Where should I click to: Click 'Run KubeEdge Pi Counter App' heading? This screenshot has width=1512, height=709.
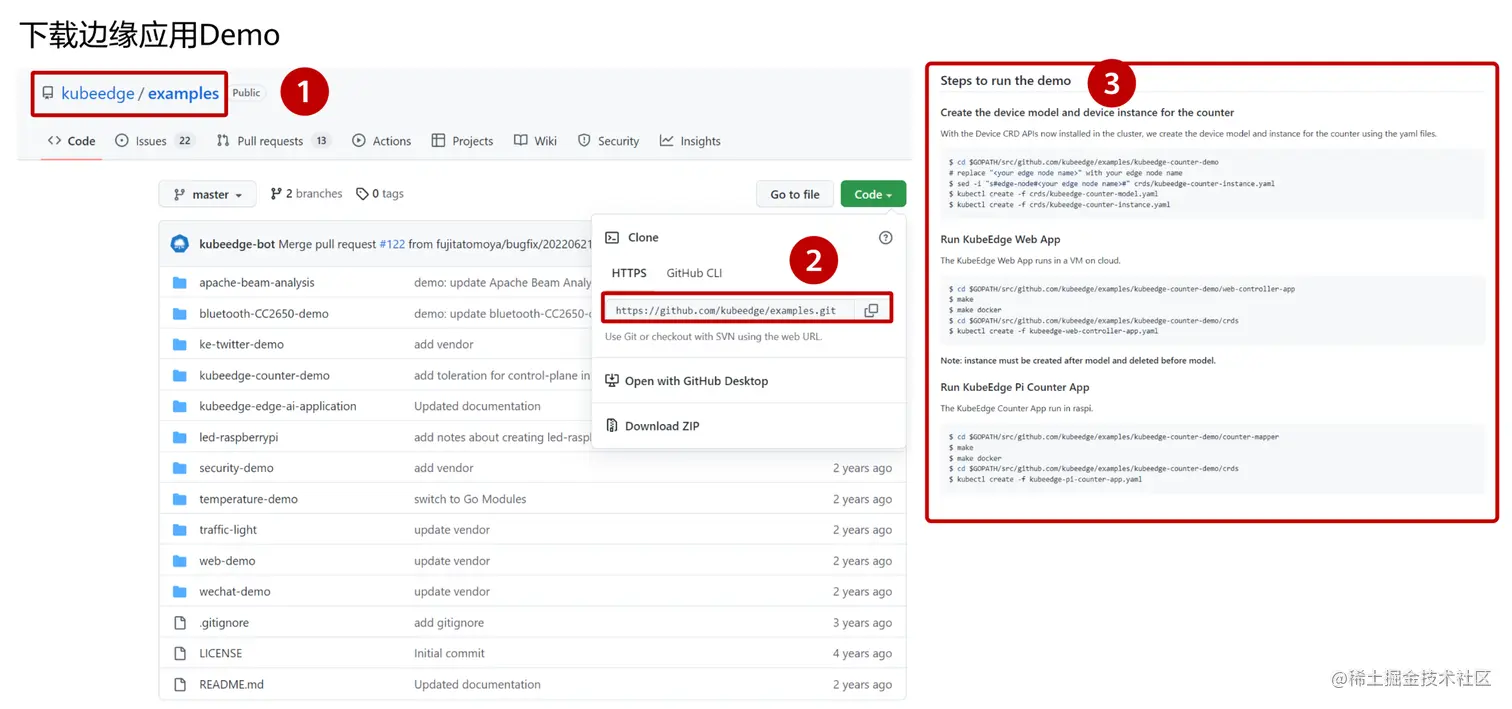pos(1015,388)
